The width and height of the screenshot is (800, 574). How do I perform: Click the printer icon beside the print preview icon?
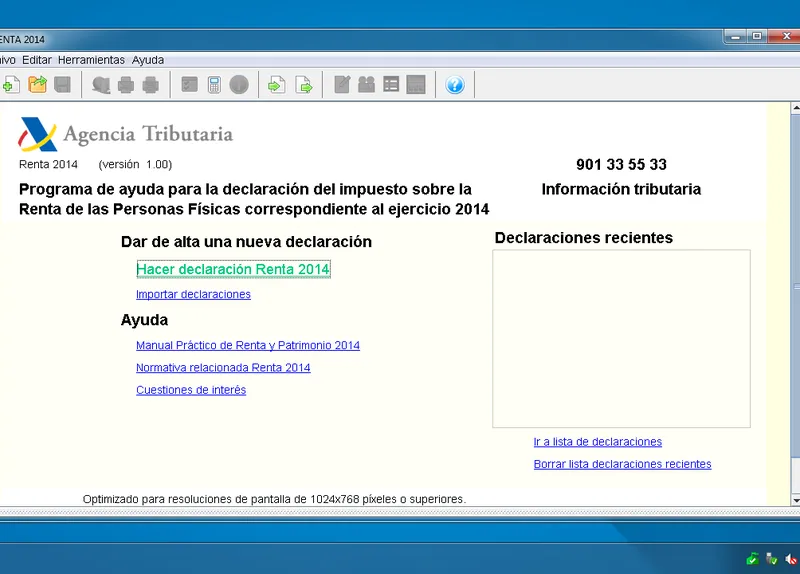click(126, 85)
